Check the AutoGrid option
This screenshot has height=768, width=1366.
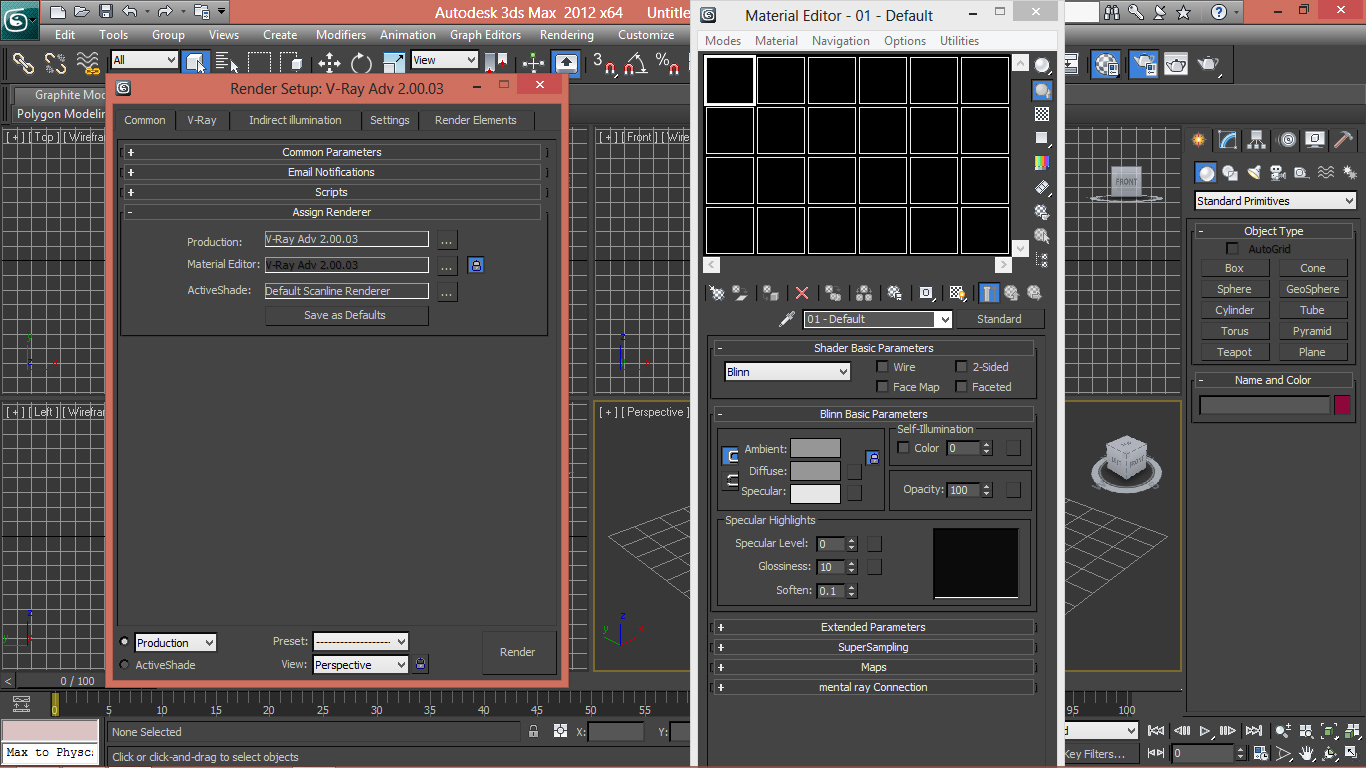[1232, 249]
